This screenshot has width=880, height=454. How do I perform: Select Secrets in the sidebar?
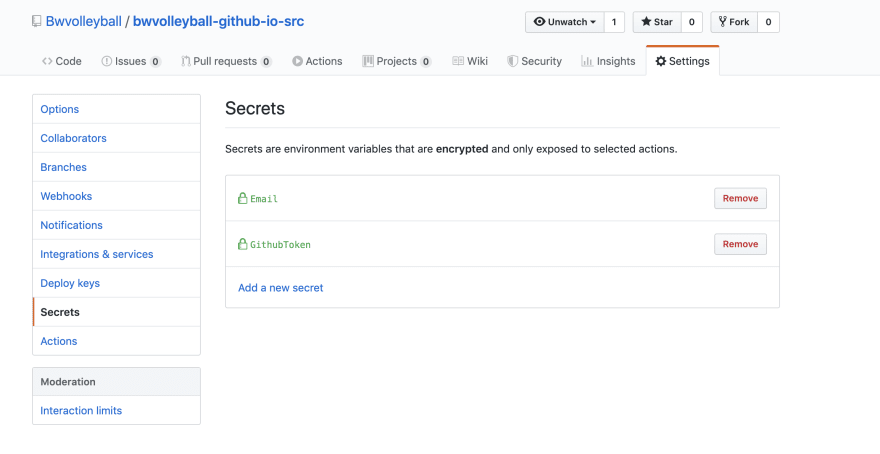pos(116,312)
